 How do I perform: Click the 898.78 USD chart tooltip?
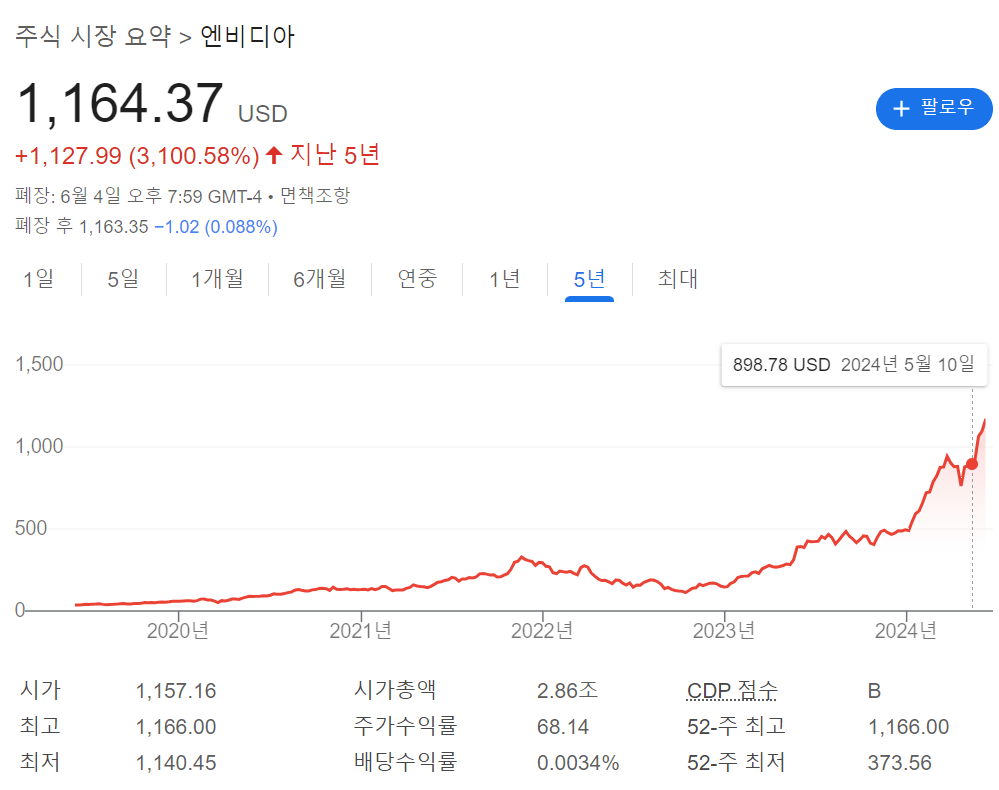pos(854,365)
